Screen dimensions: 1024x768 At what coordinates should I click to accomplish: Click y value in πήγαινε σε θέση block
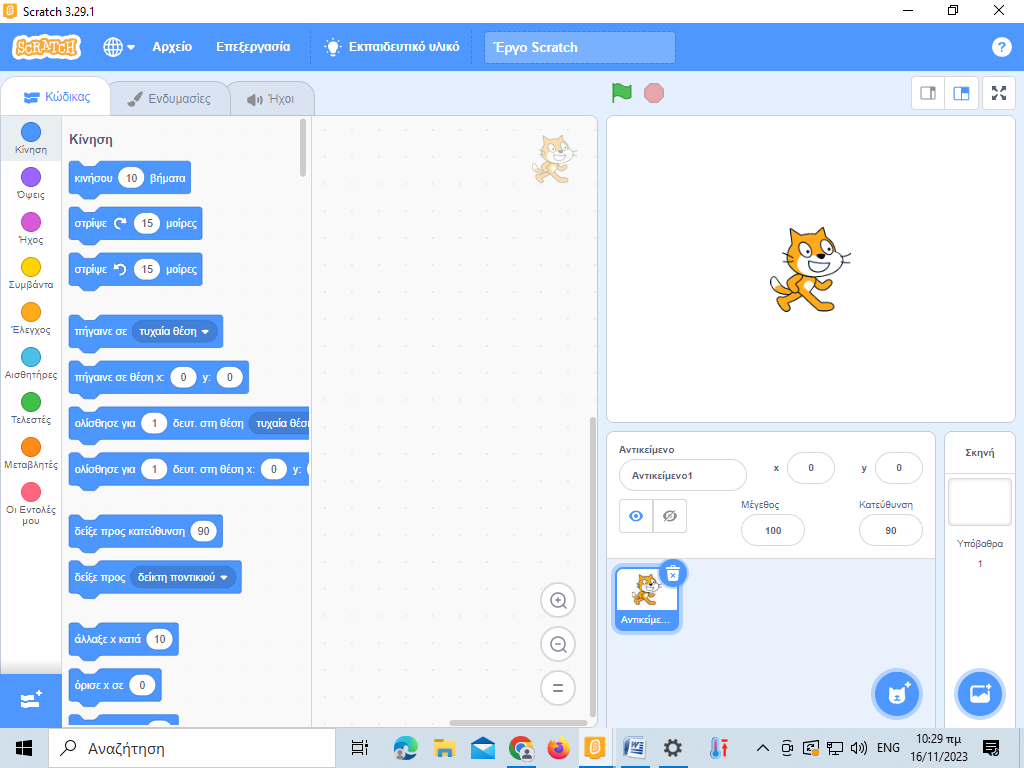(x=229, y=377)
